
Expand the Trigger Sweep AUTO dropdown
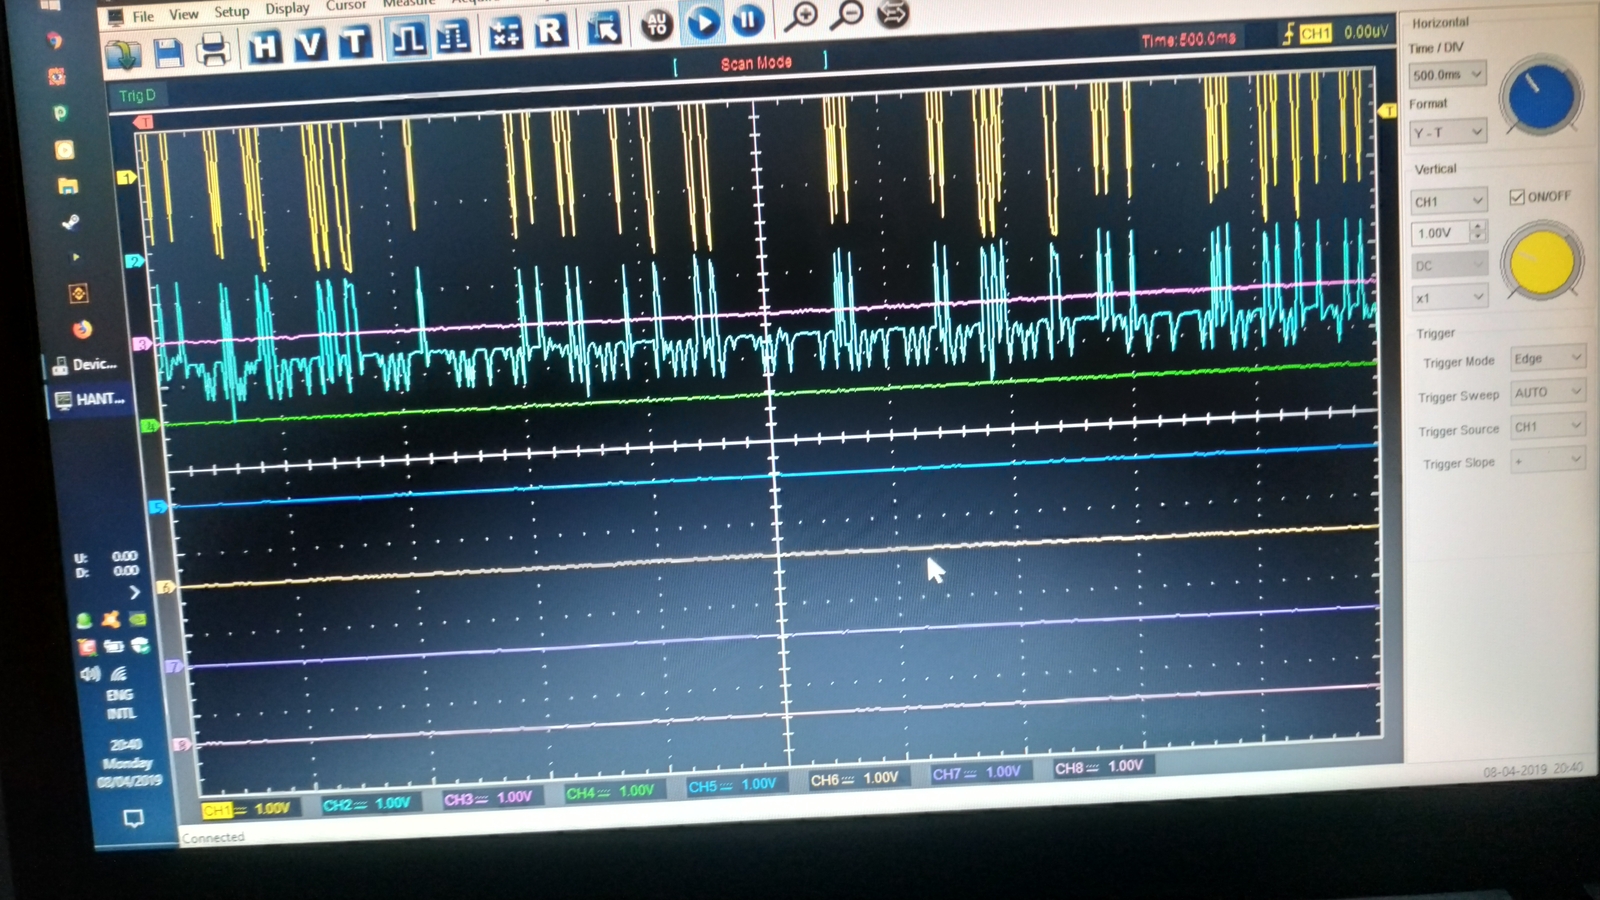click(1547, 393)
